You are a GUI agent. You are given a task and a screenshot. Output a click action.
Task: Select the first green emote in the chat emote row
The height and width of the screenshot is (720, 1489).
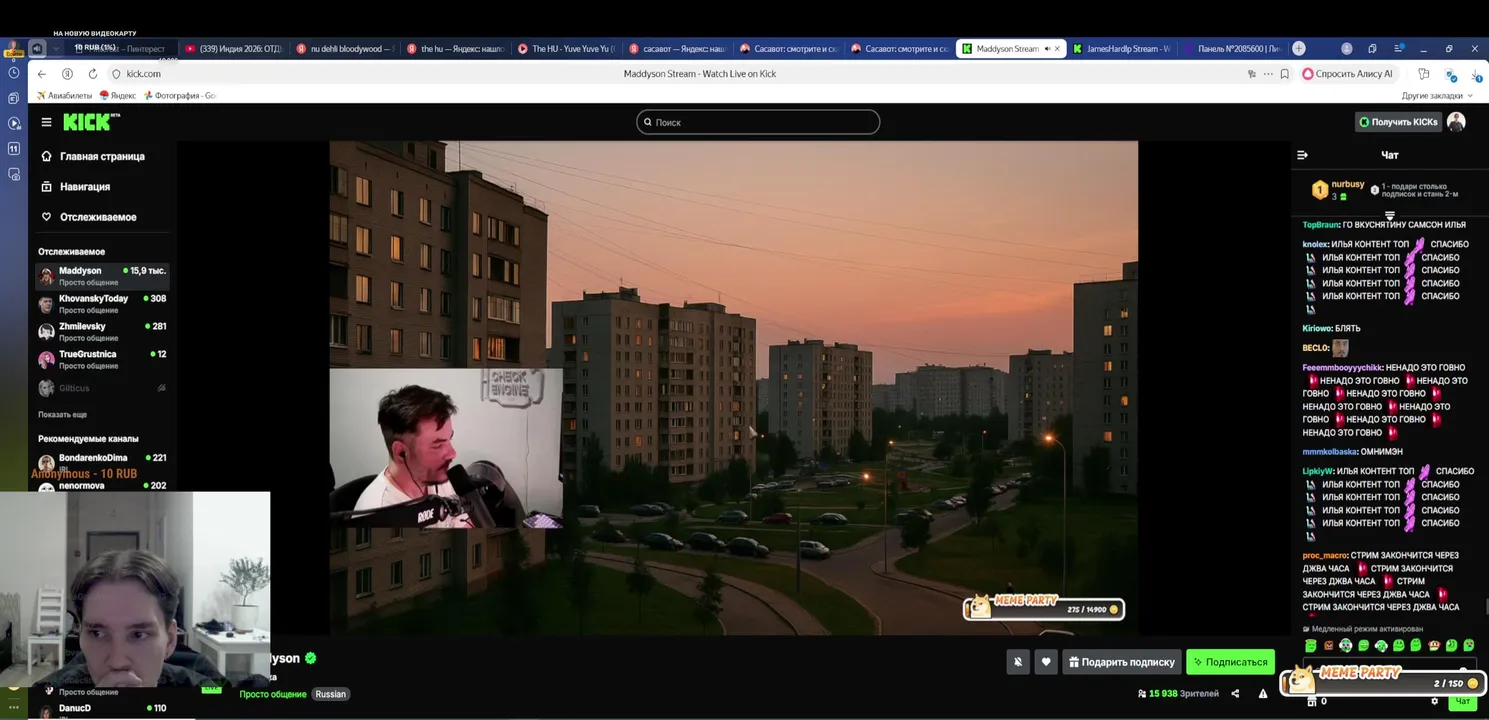click(1311, 645)
